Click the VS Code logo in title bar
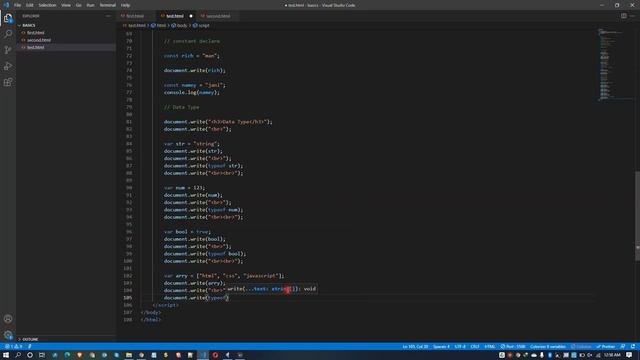This screenshot has width=640, height=360. point(6,5)
